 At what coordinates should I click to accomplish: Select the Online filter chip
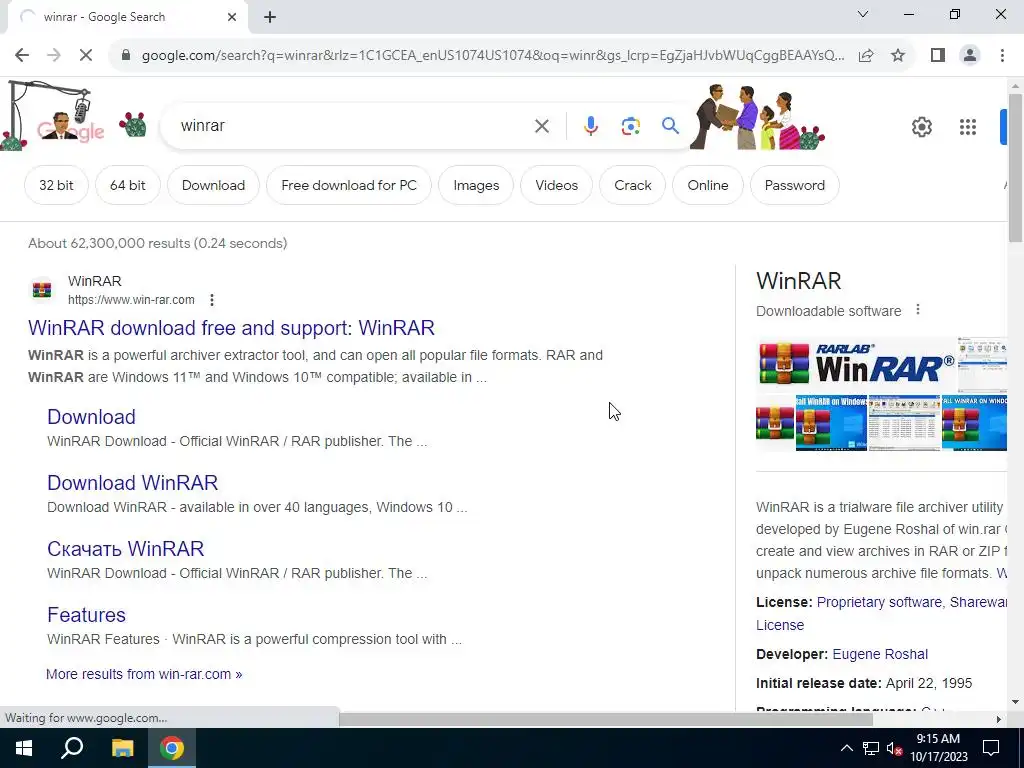(707, 185)
